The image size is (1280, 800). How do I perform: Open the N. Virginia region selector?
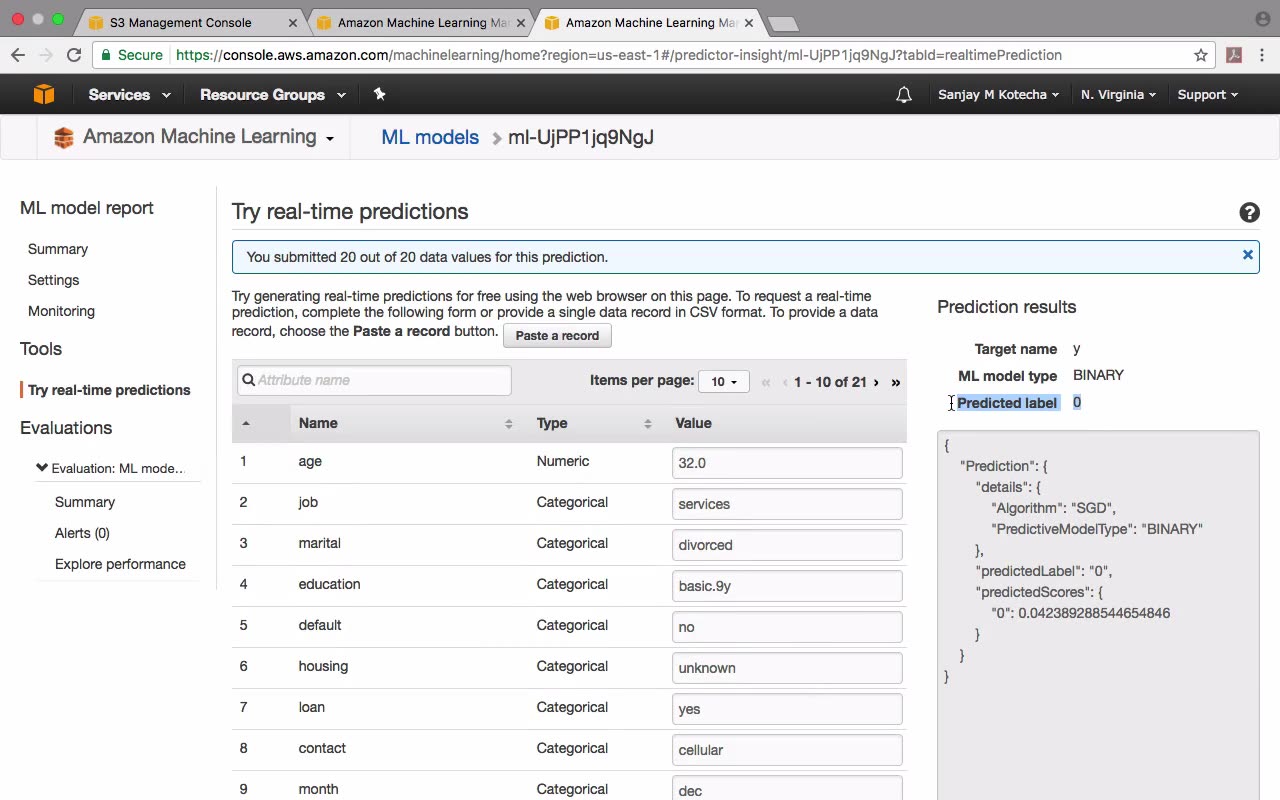click(x=1118, y=95)
